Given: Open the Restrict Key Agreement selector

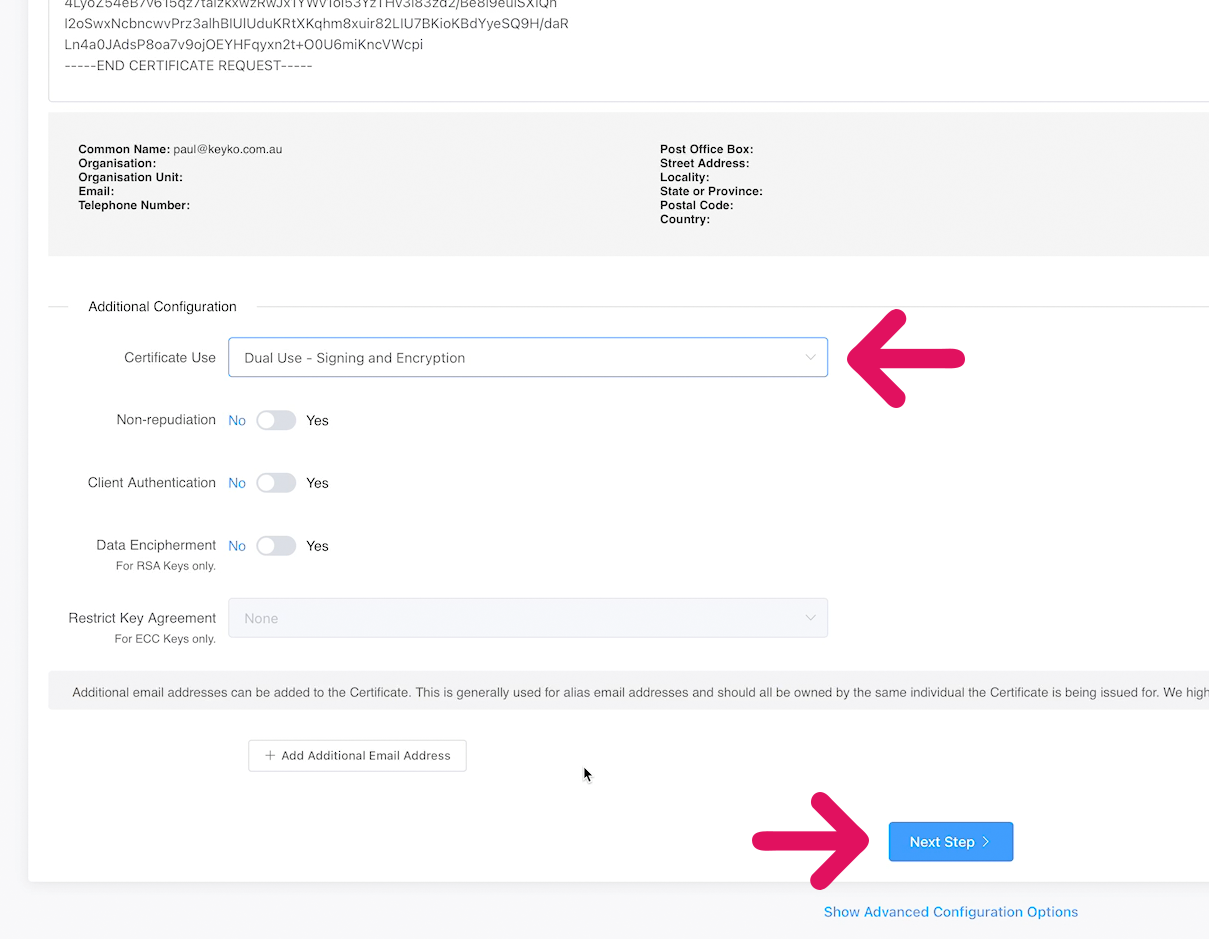Looking at the screenshot, I should (x=528, y=618).
